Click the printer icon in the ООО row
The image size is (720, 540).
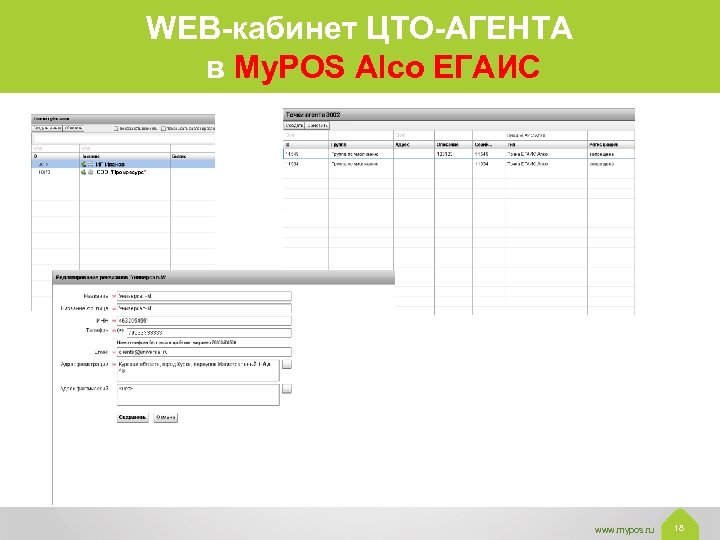tap(90, 172)
